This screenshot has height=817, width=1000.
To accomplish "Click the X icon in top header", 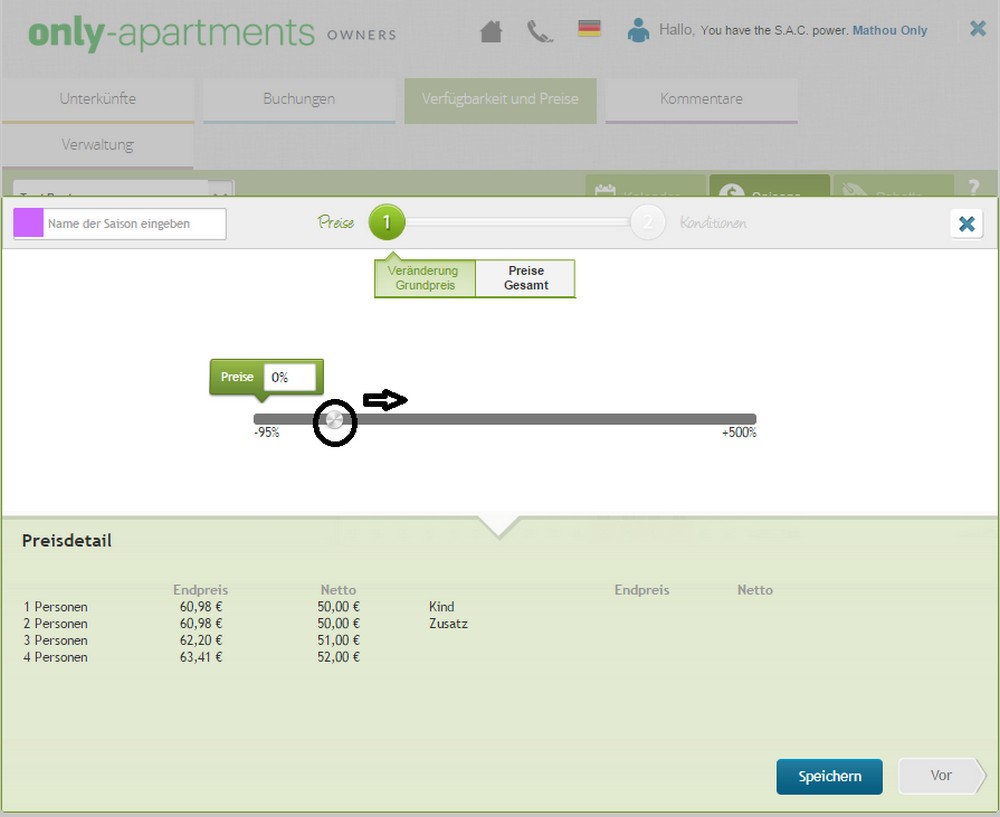I will point(977,29).
